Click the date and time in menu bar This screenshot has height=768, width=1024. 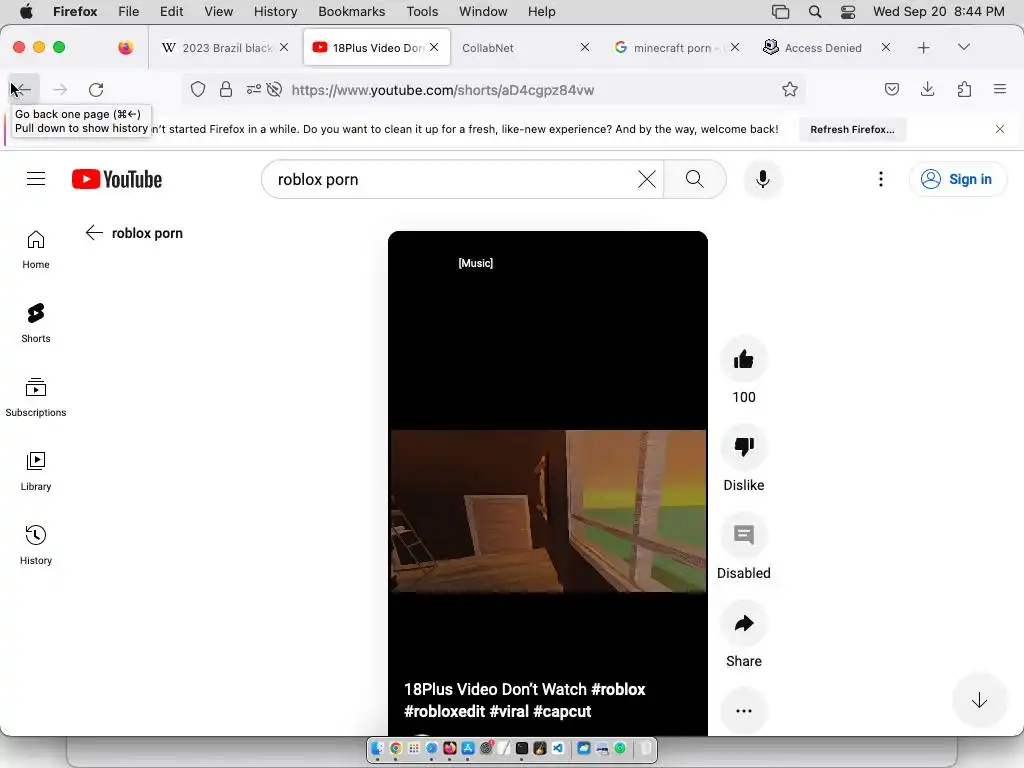938,12
